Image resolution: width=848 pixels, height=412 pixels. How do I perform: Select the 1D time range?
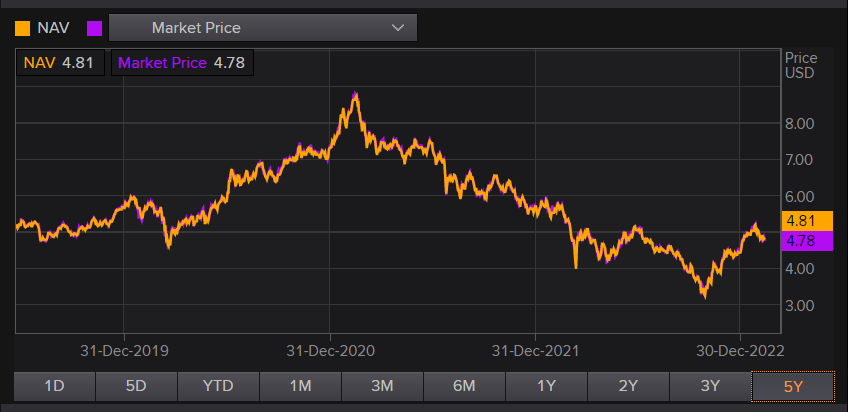tap(55, 386)
